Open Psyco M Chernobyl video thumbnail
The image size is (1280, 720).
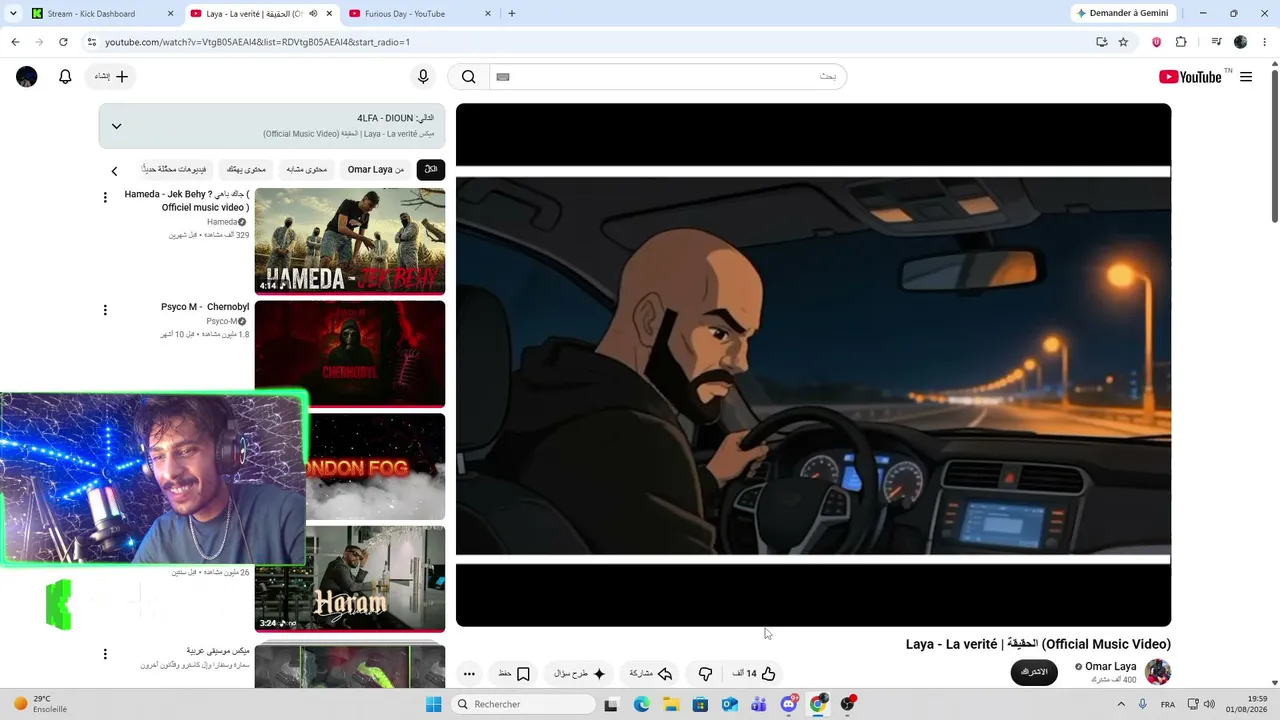pos(350,354)
